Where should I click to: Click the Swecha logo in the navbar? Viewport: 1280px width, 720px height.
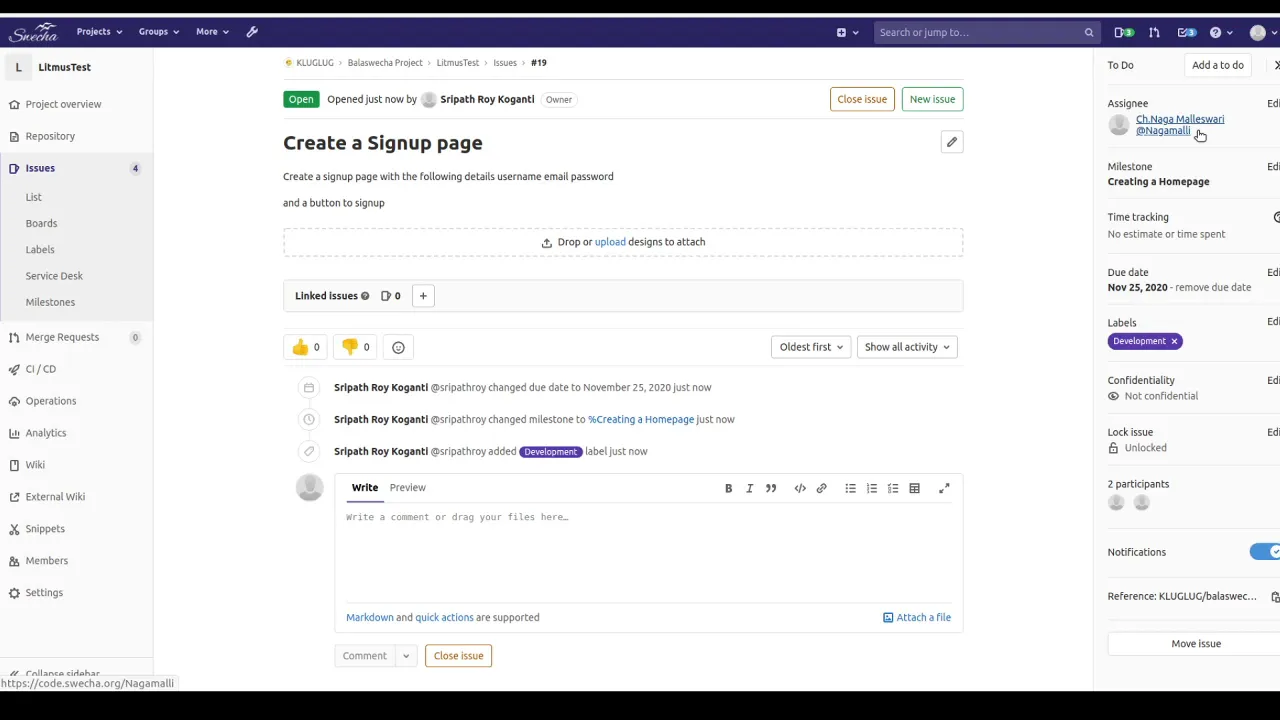[34, 32]
